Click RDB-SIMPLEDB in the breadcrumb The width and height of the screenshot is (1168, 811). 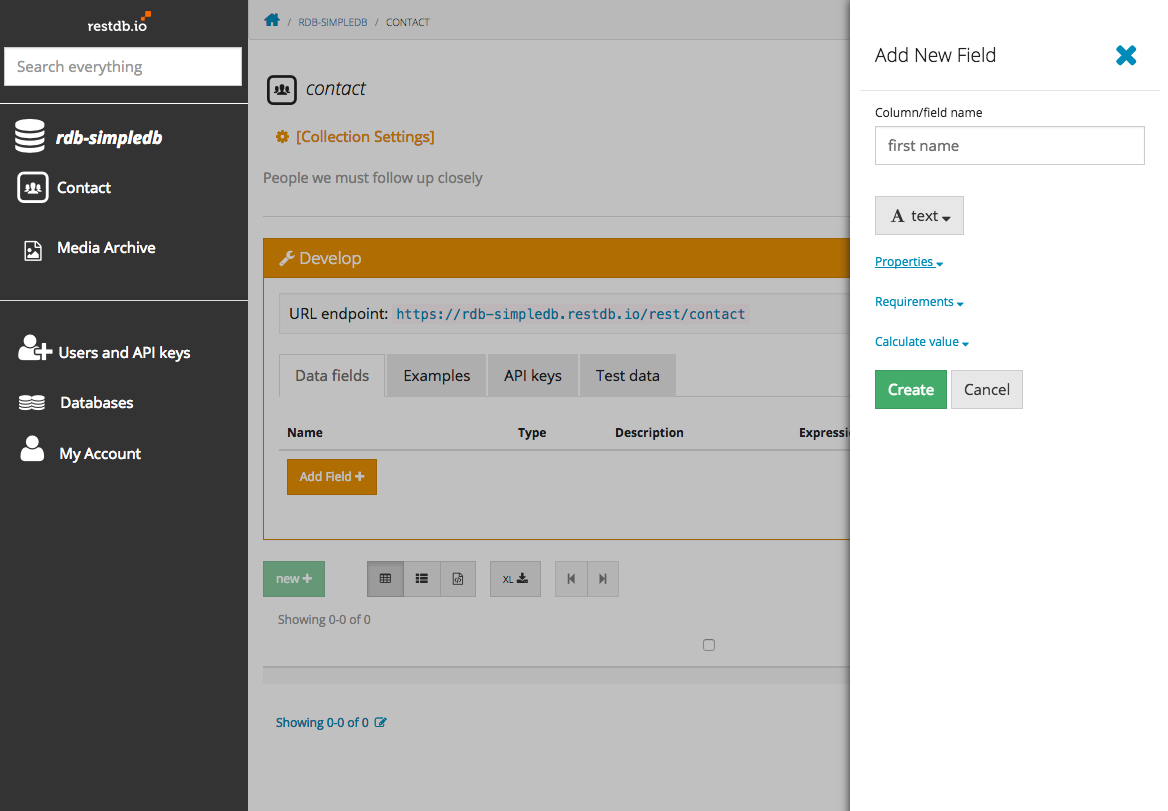(333, 22)
